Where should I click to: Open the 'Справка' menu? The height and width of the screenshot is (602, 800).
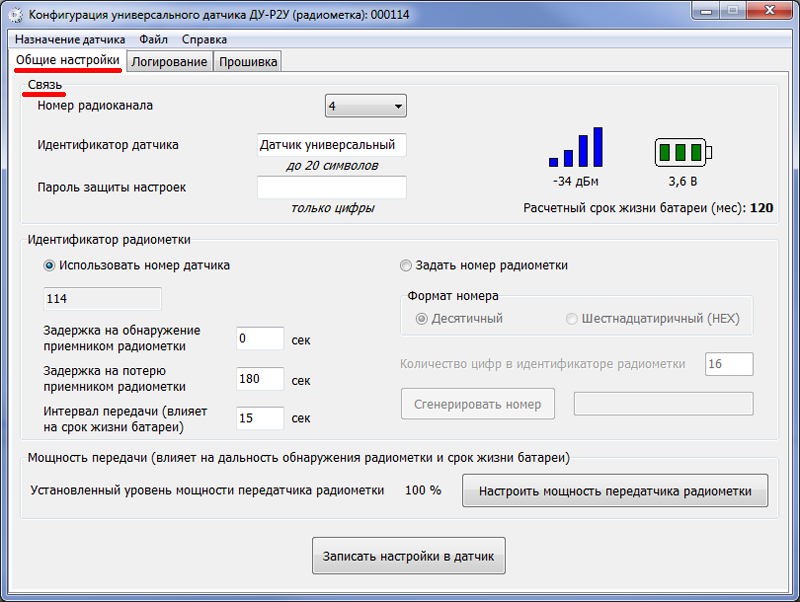(204, 39)
